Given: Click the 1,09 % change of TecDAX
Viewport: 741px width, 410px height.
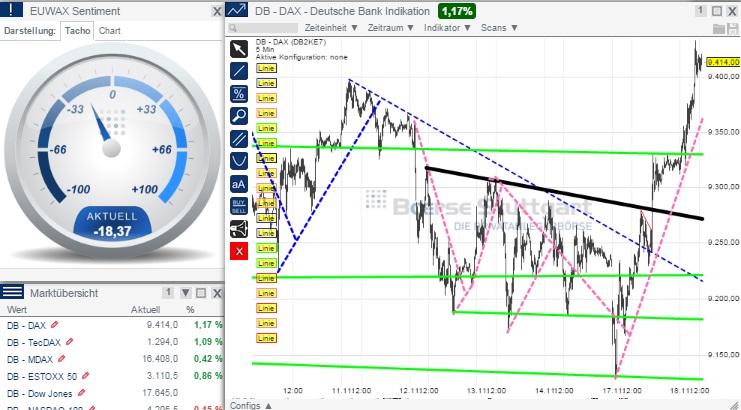Looking at the screenshot, I should coord(208,342).
